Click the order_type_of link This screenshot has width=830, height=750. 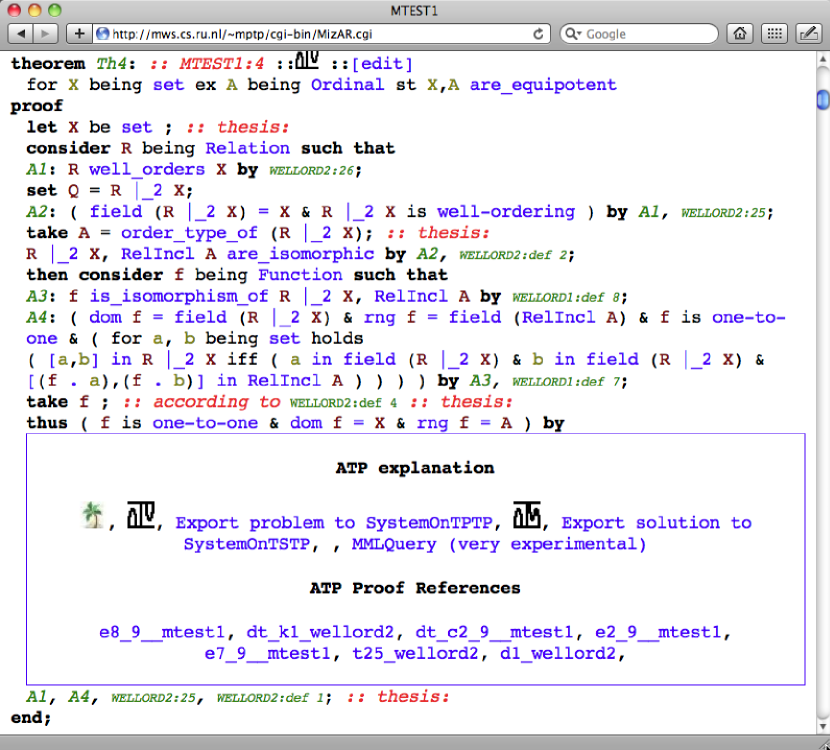189,232
